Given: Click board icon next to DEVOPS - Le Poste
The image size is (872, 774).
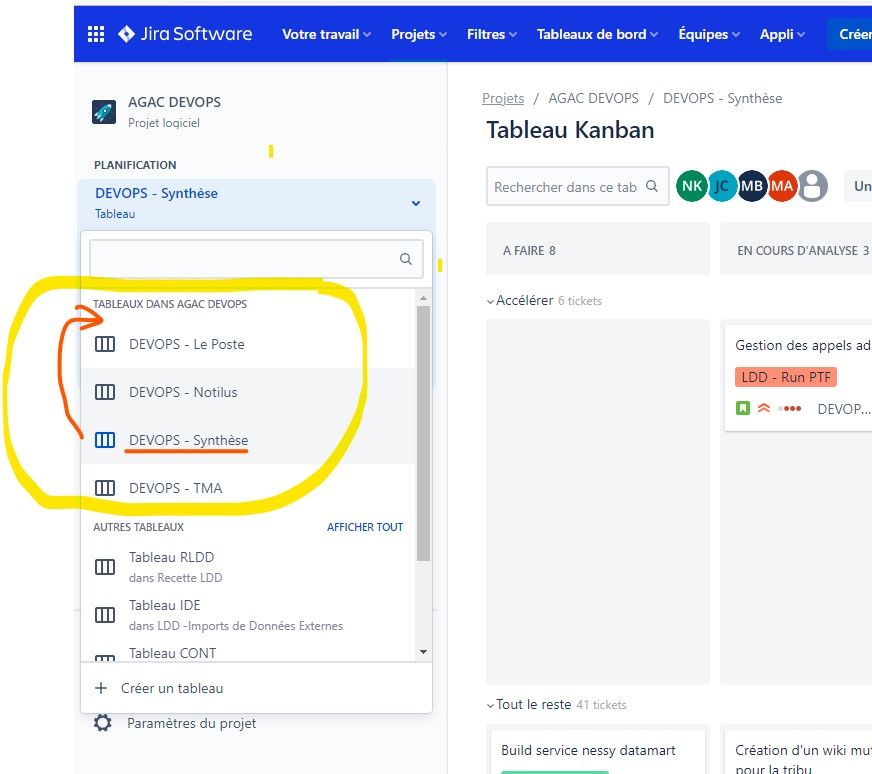Looking at the screenshot, I should [x=105, y=344].
